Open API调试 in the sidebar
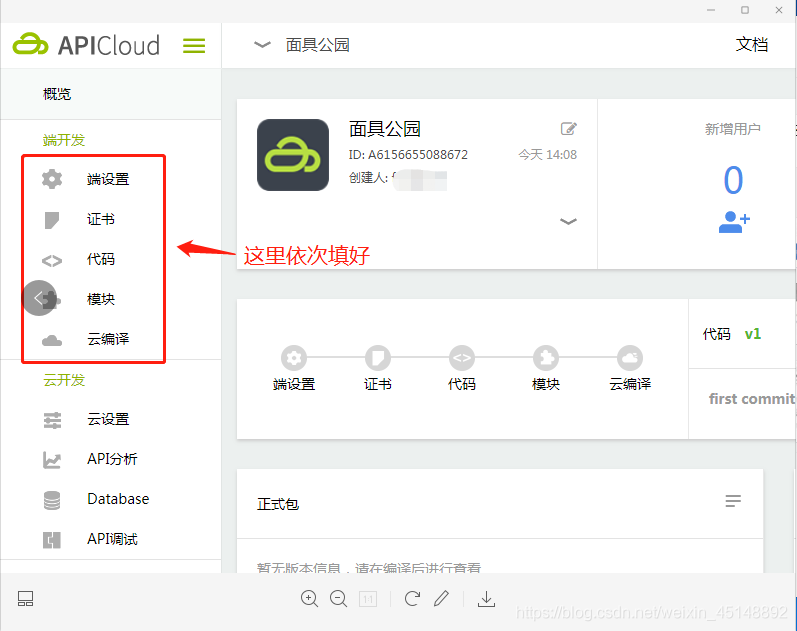 (x=112, y=539)
